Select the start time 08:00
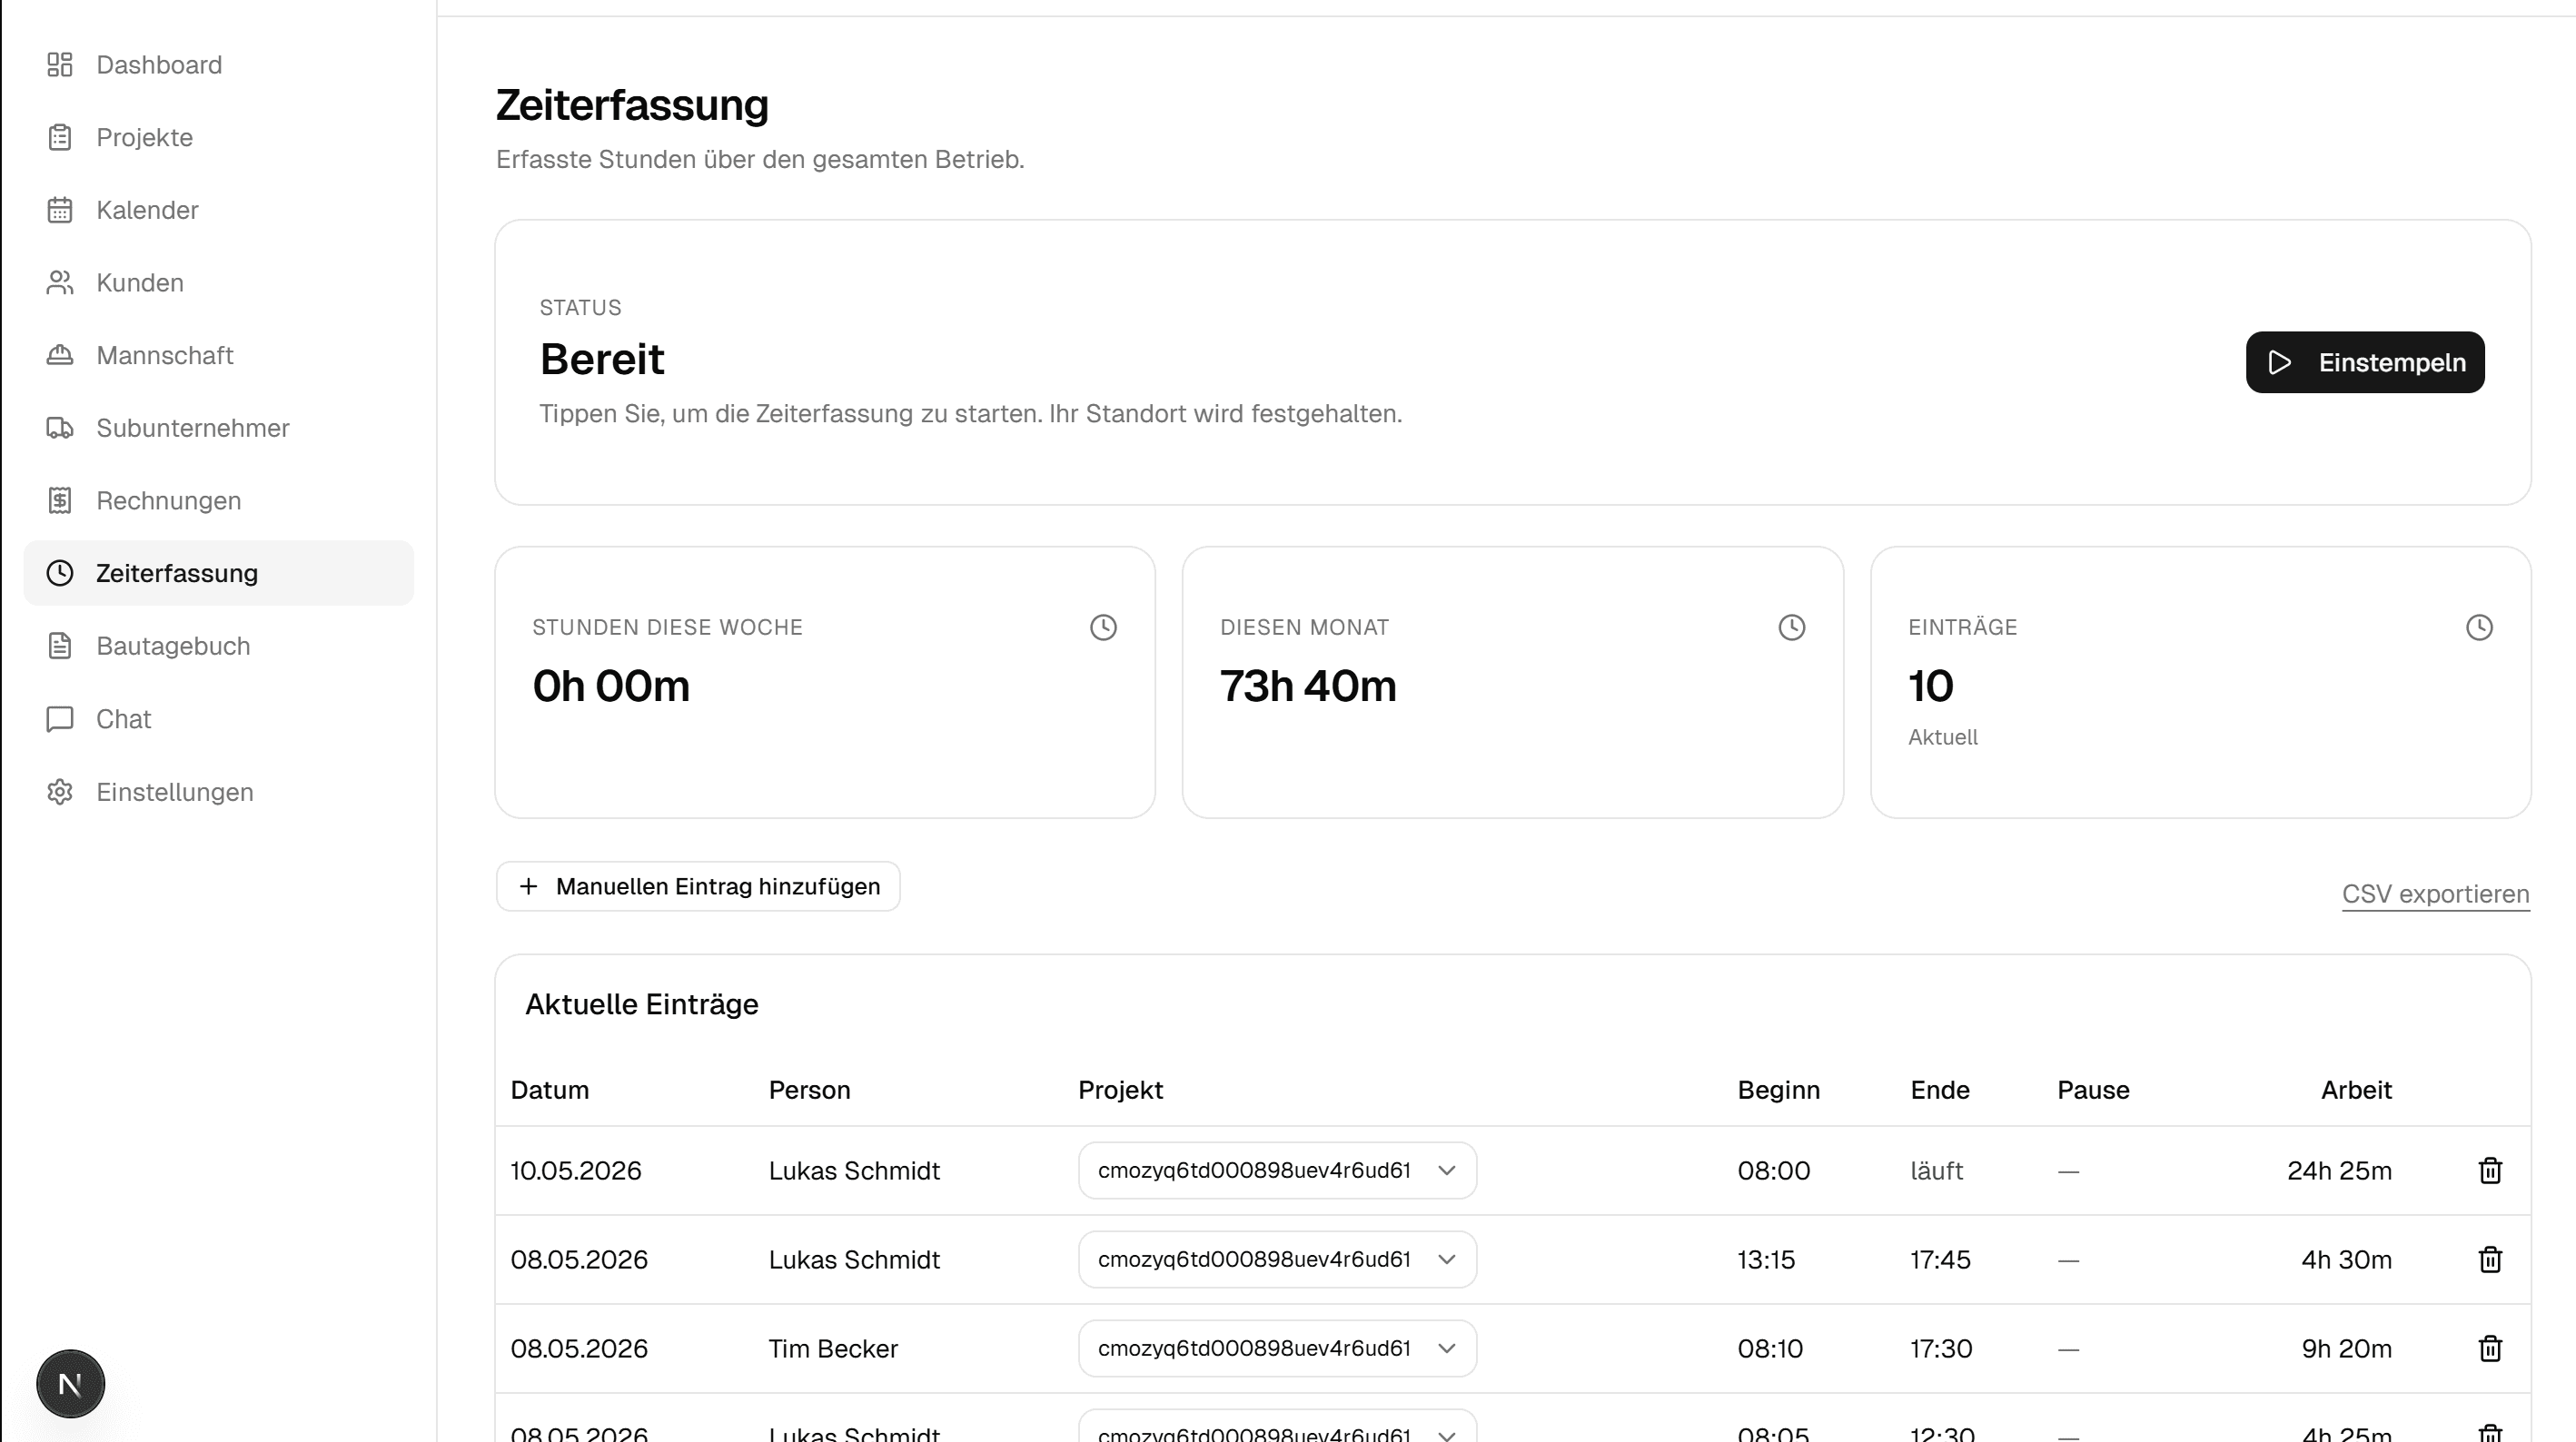 (1773, 1170)
